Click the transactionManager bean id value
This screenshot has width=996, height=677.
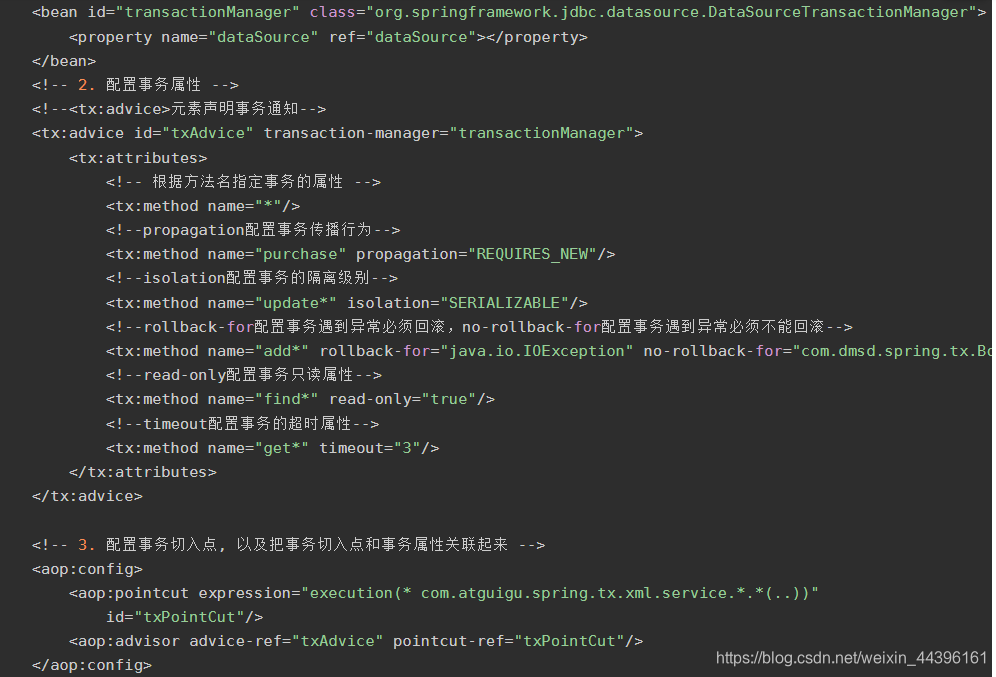click(207, 12)
